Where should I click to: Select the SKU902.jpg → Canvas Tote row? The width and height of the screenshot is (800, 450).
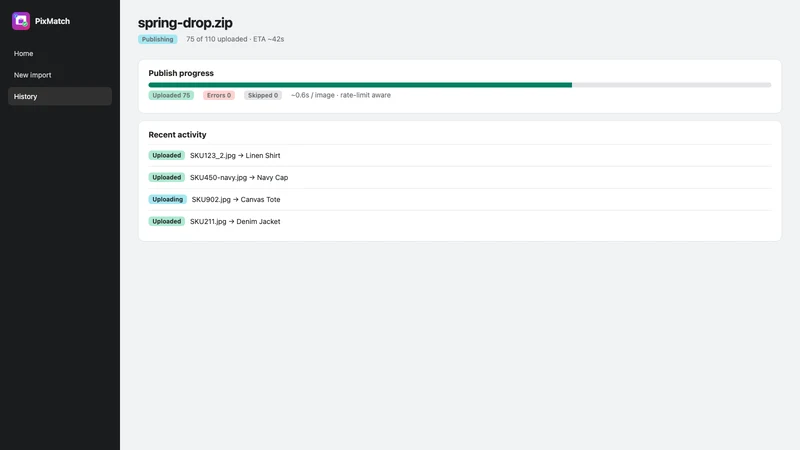point(460,199)
